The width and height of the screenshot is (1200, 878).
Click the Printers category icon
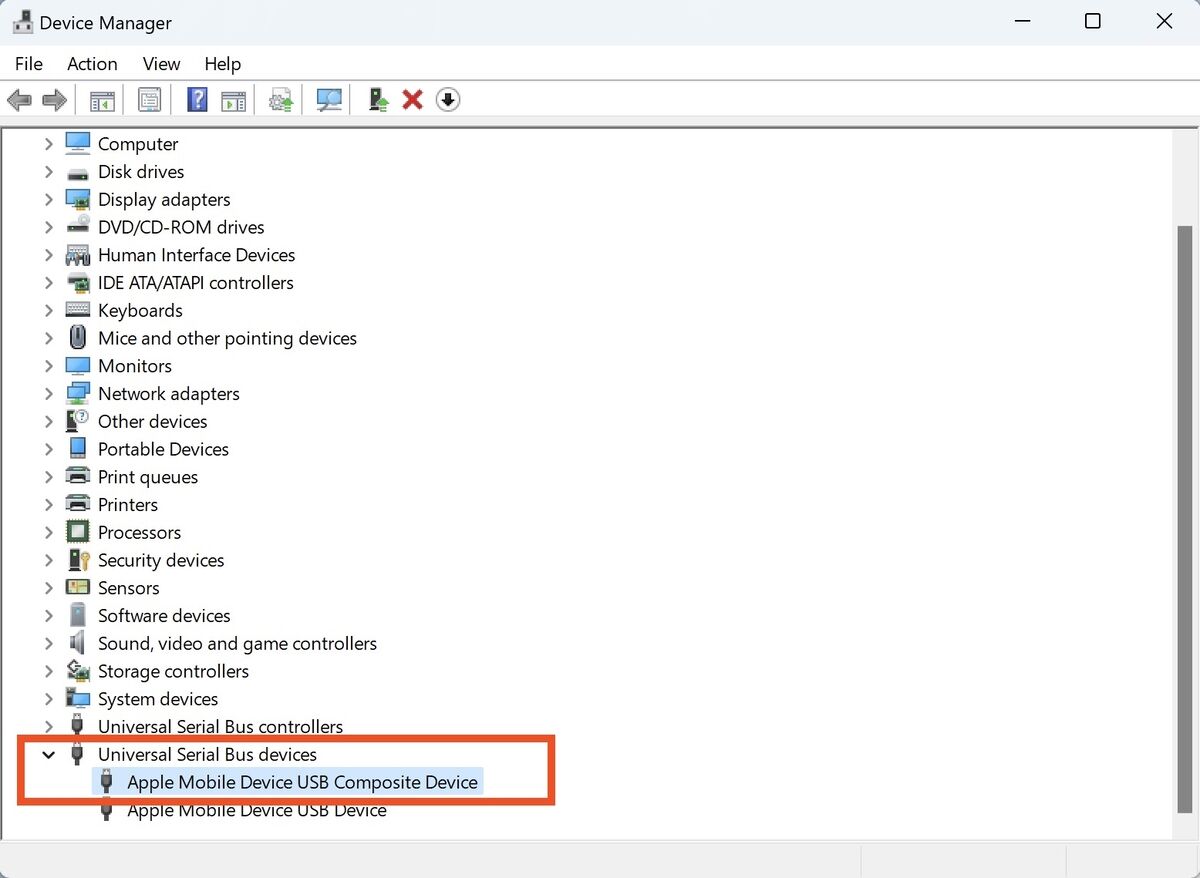[77, 504]
